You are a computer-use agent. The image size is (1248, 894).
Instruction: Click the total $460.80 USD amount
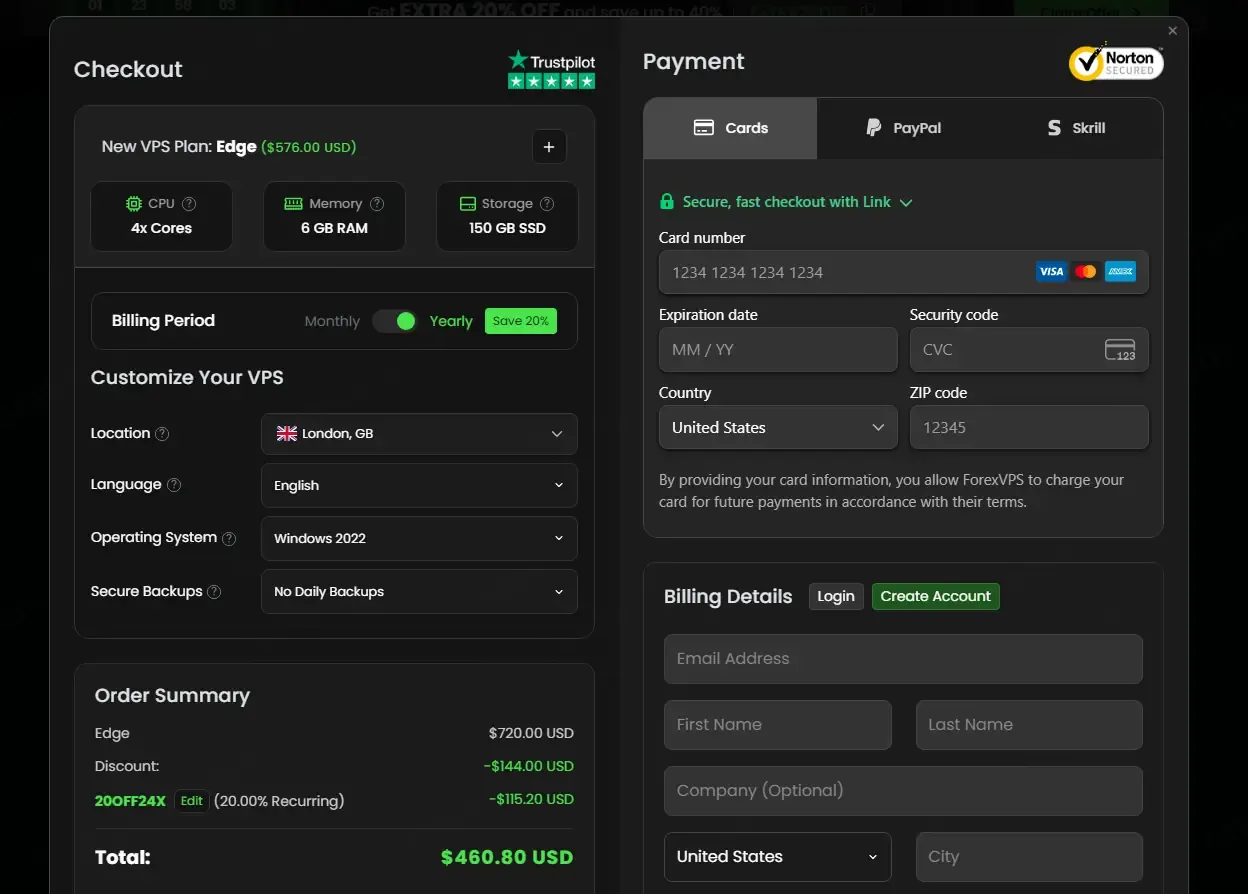[507, 857]
